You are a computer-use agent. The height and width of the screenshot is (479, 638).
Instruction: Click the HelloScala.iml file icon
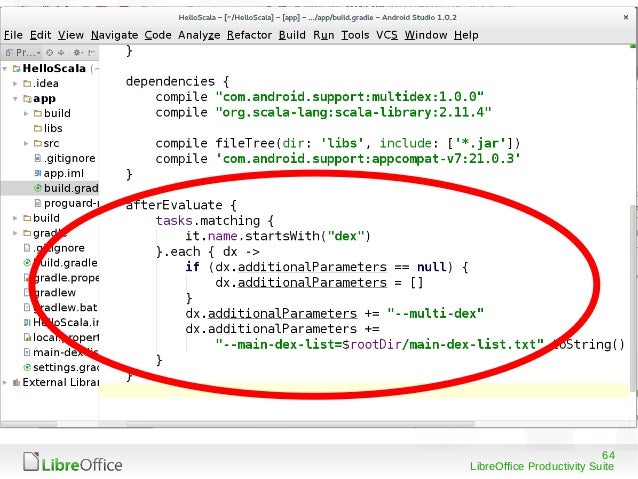click(27, 322)
